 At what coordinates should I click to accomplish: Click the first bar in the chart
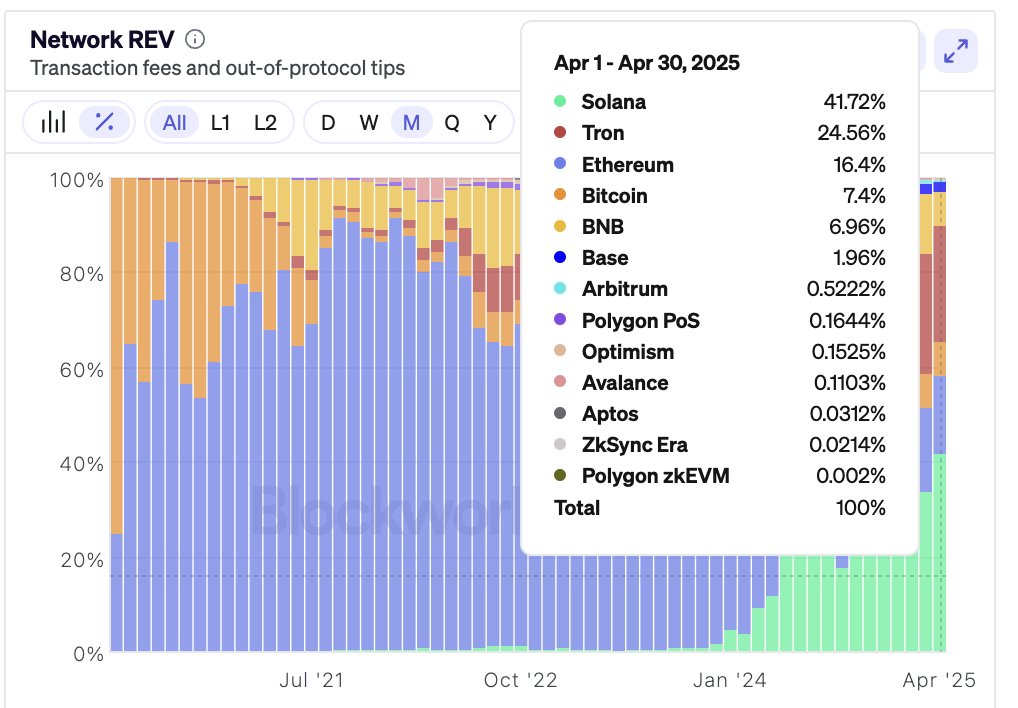coord(117,414)
